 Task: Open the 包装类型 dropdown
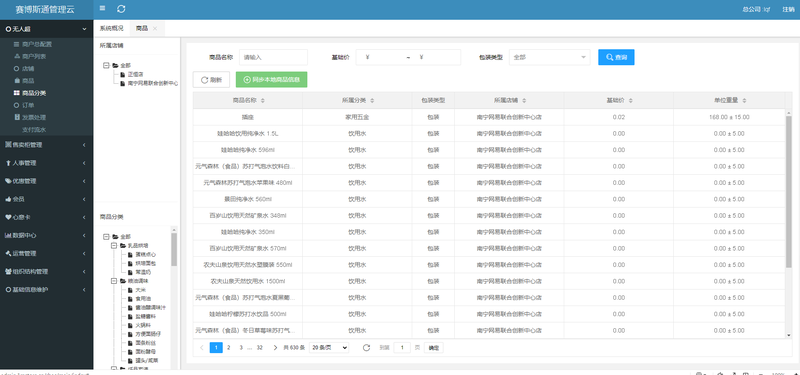click(x=549, y=58)
